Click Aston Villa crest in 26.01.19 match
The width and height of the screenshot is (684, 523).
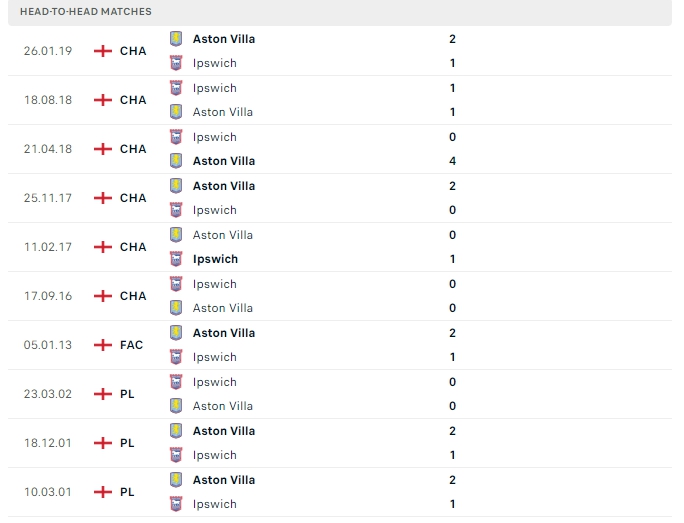tap(177, 39)
